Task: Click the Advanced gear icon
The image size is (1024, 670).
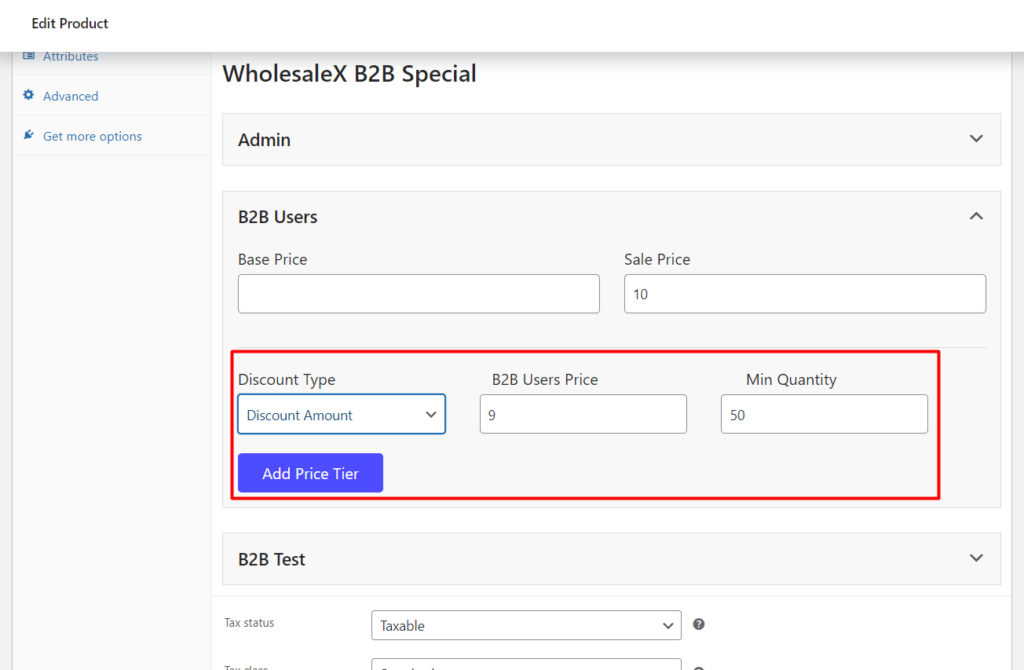Action: click(28, 95)
